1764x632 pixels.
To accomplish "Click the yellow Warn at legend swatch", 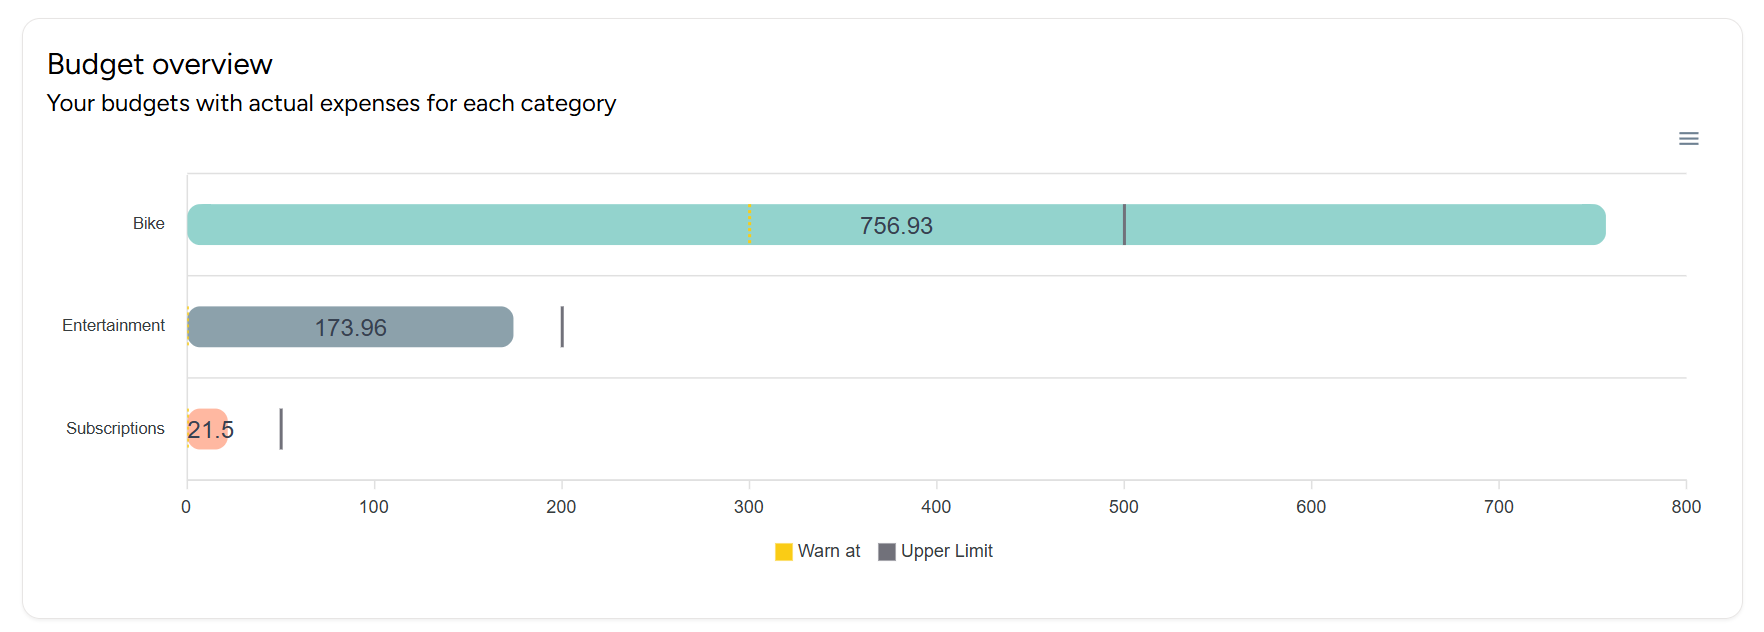I will pyautogui.click(x=784, y=552).
